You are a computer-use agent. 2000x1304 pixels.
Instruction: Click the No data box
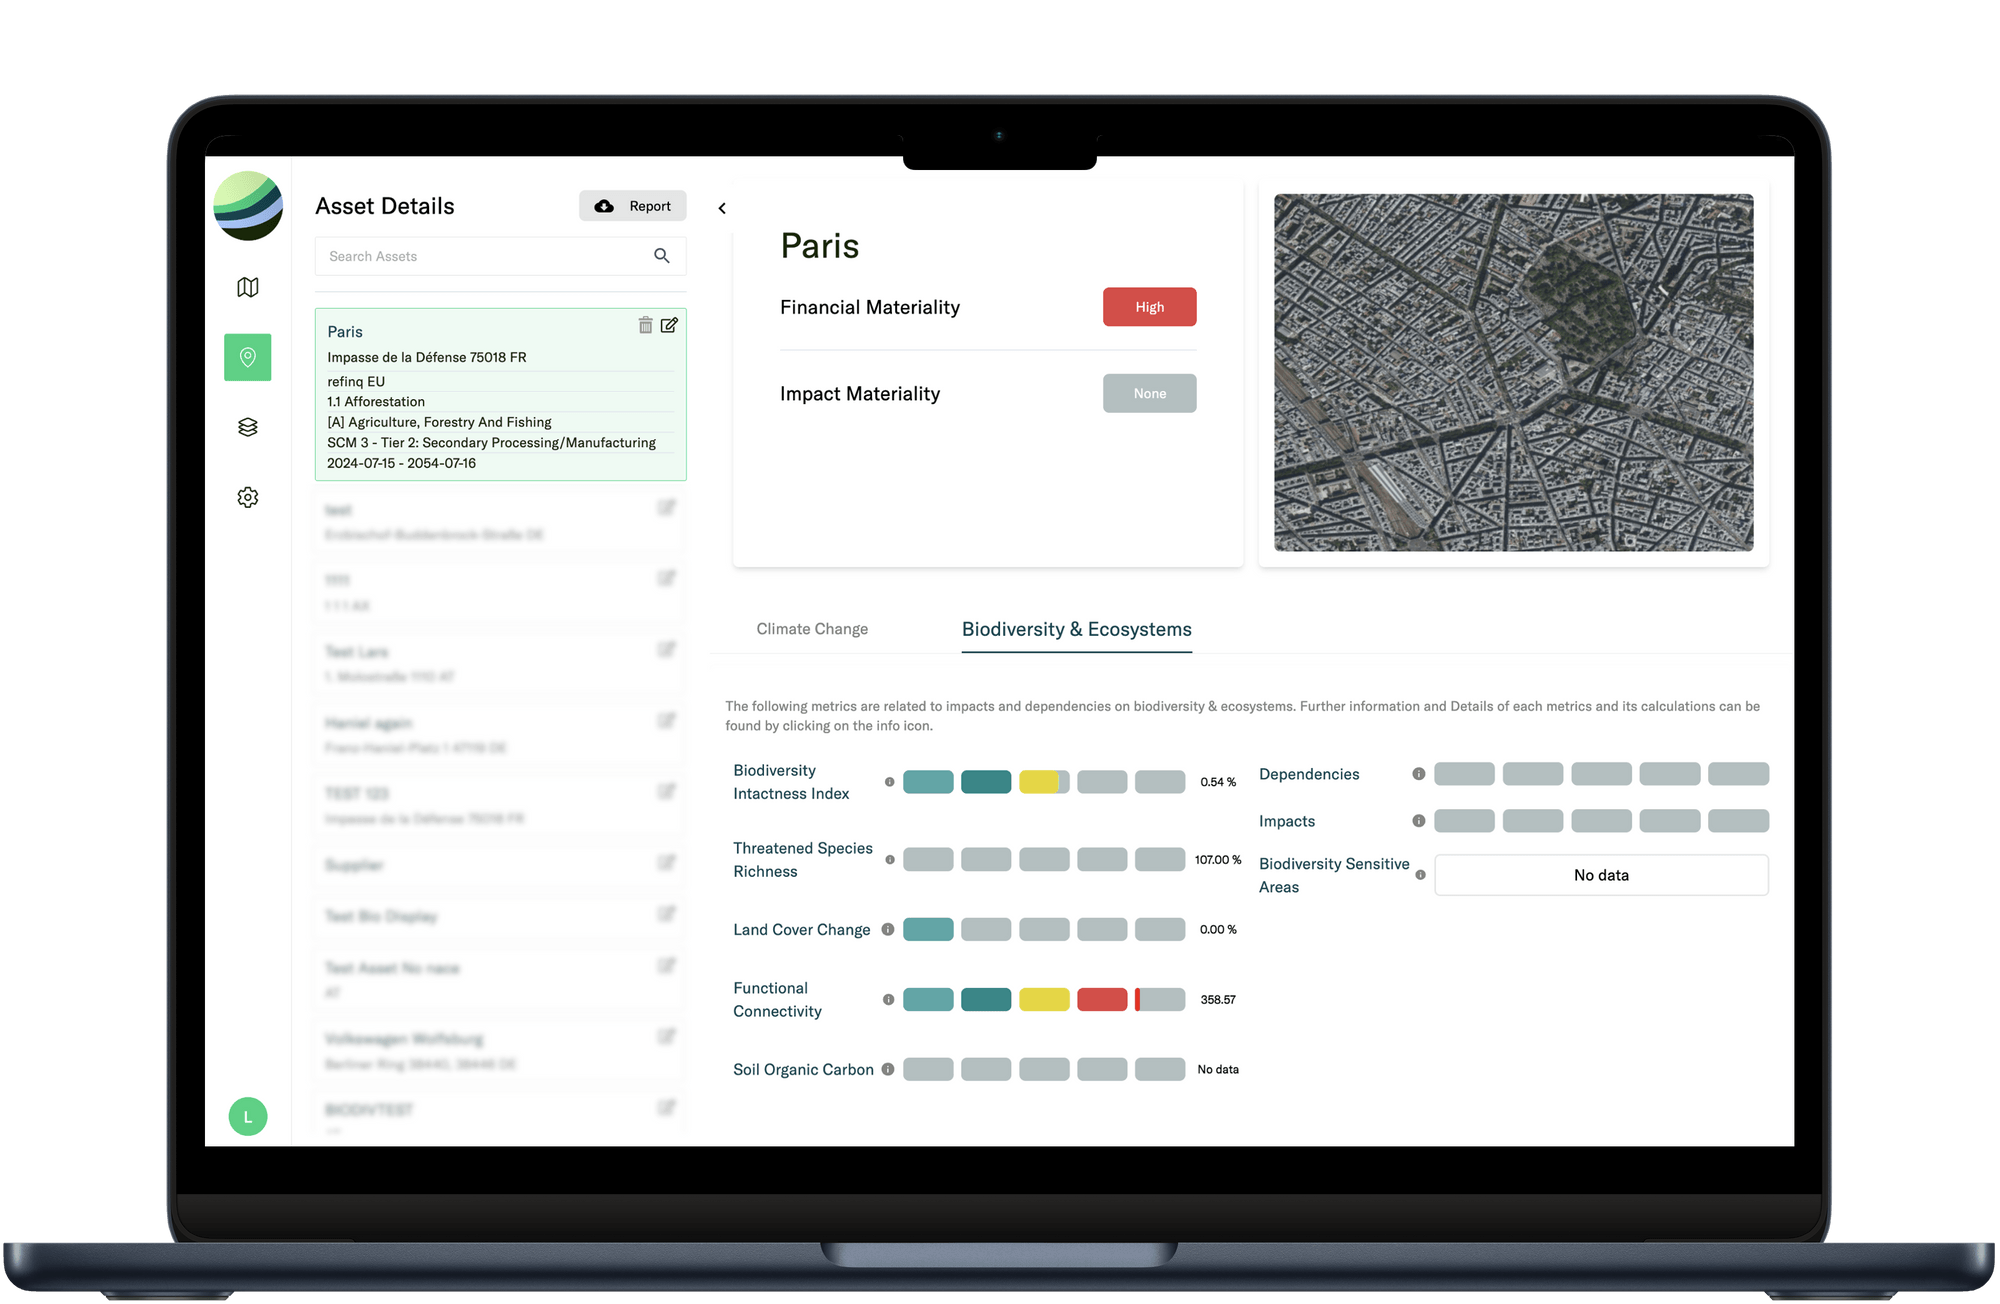(x=1601, y=875)
